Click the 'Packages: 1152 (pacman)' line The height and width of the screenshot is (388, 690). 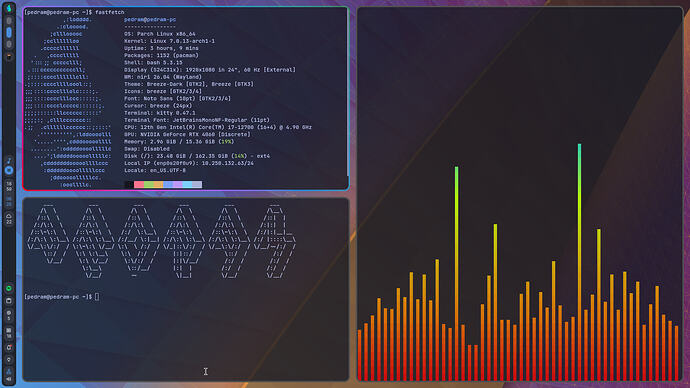161,55
